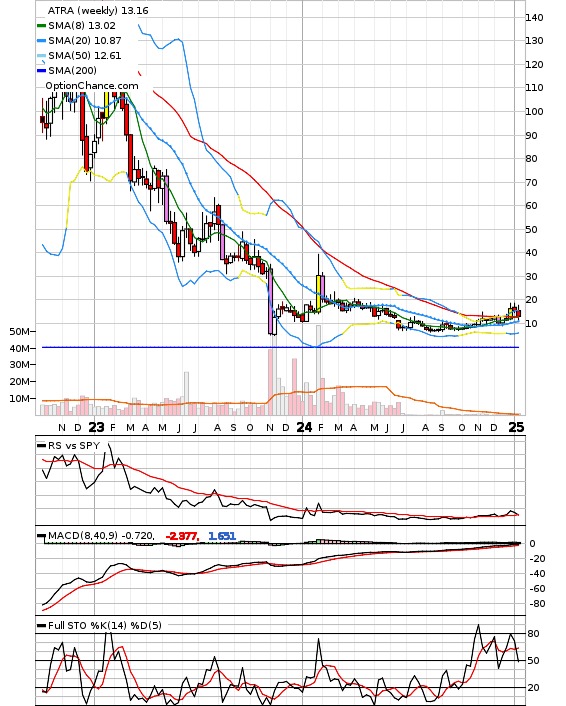Click the green SMA(8) legend swatch
This screenshot has width=566, height=706.
41,26
